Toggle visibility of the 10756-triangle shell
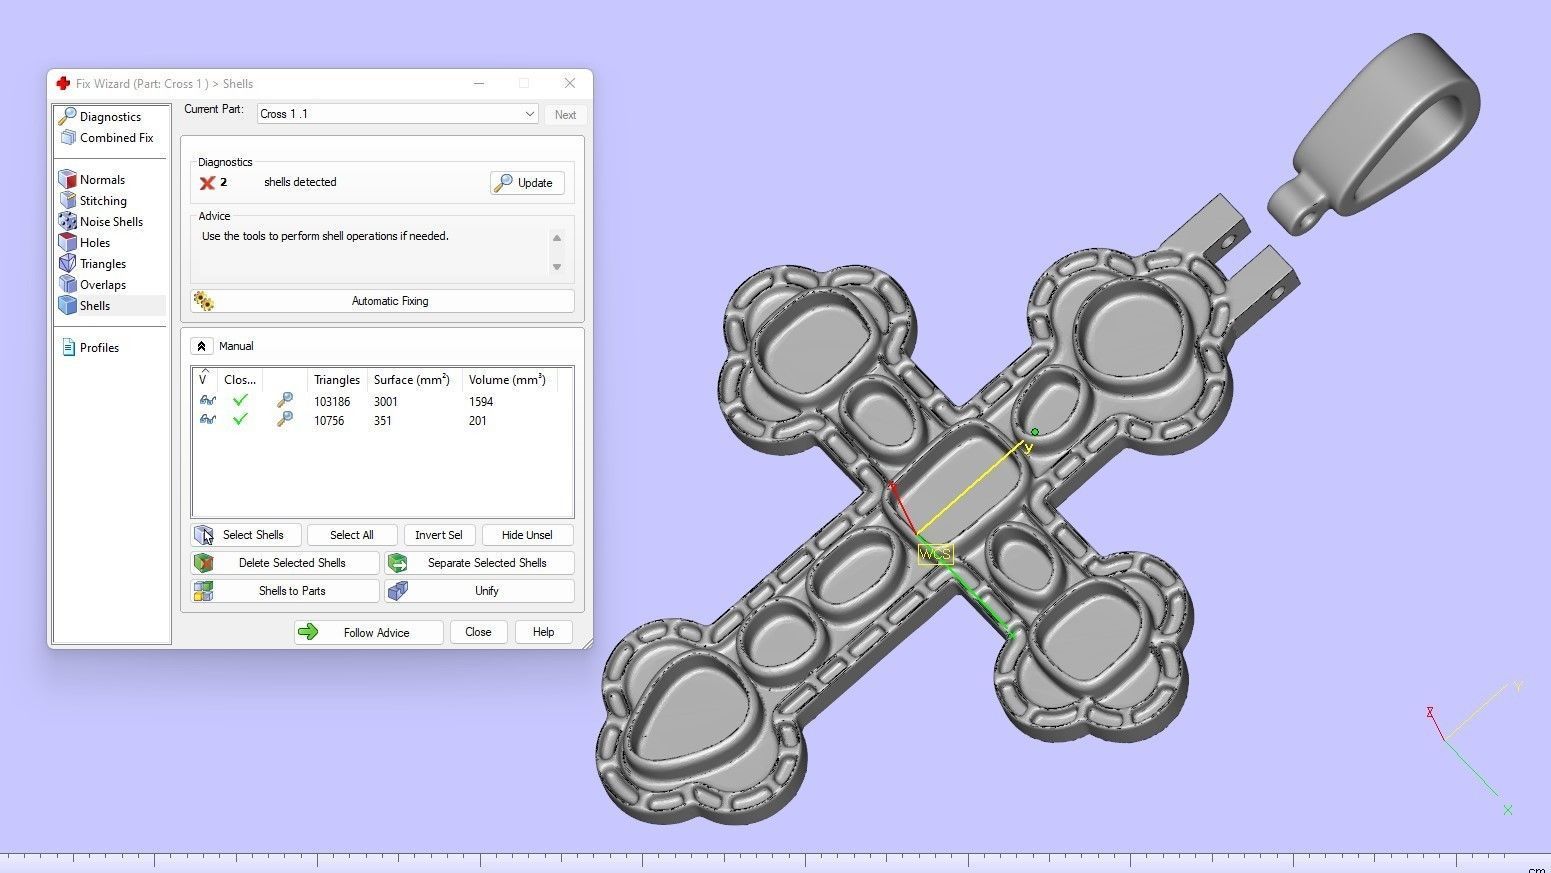Screen dimensions: 1551x873 tap(207, 420)
